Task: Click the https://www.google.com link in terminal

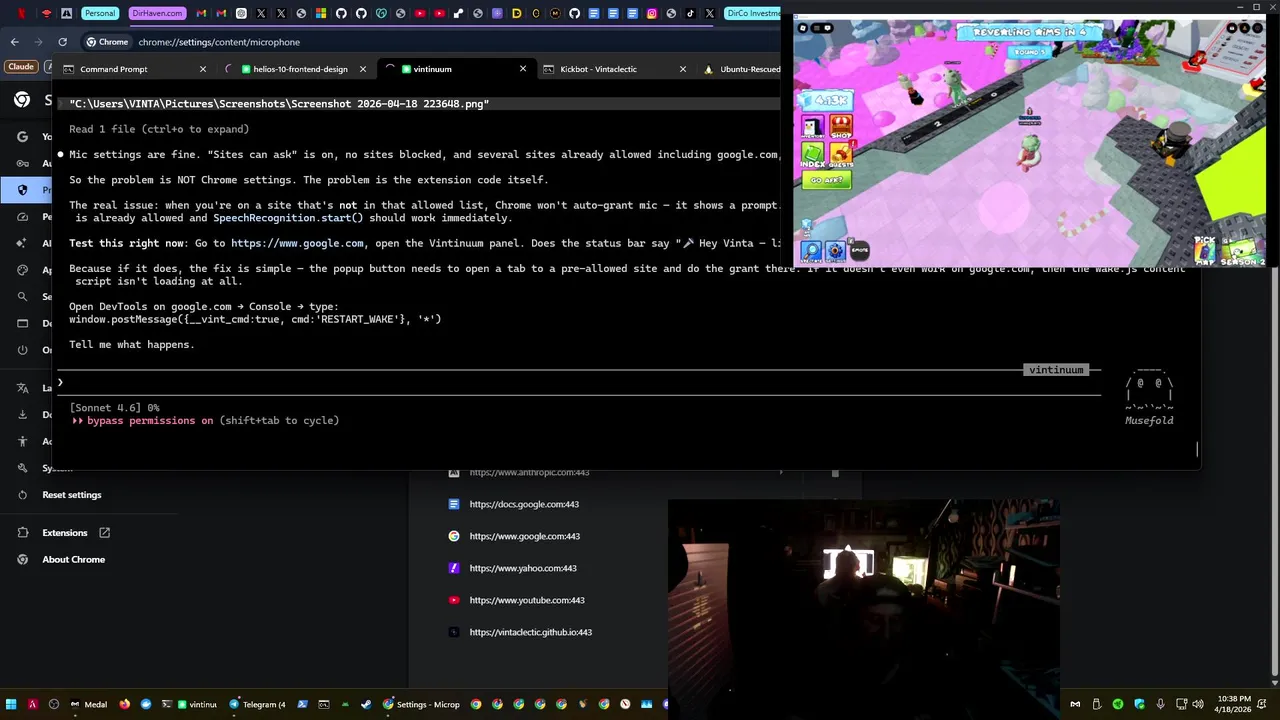Action: [297, 243]
